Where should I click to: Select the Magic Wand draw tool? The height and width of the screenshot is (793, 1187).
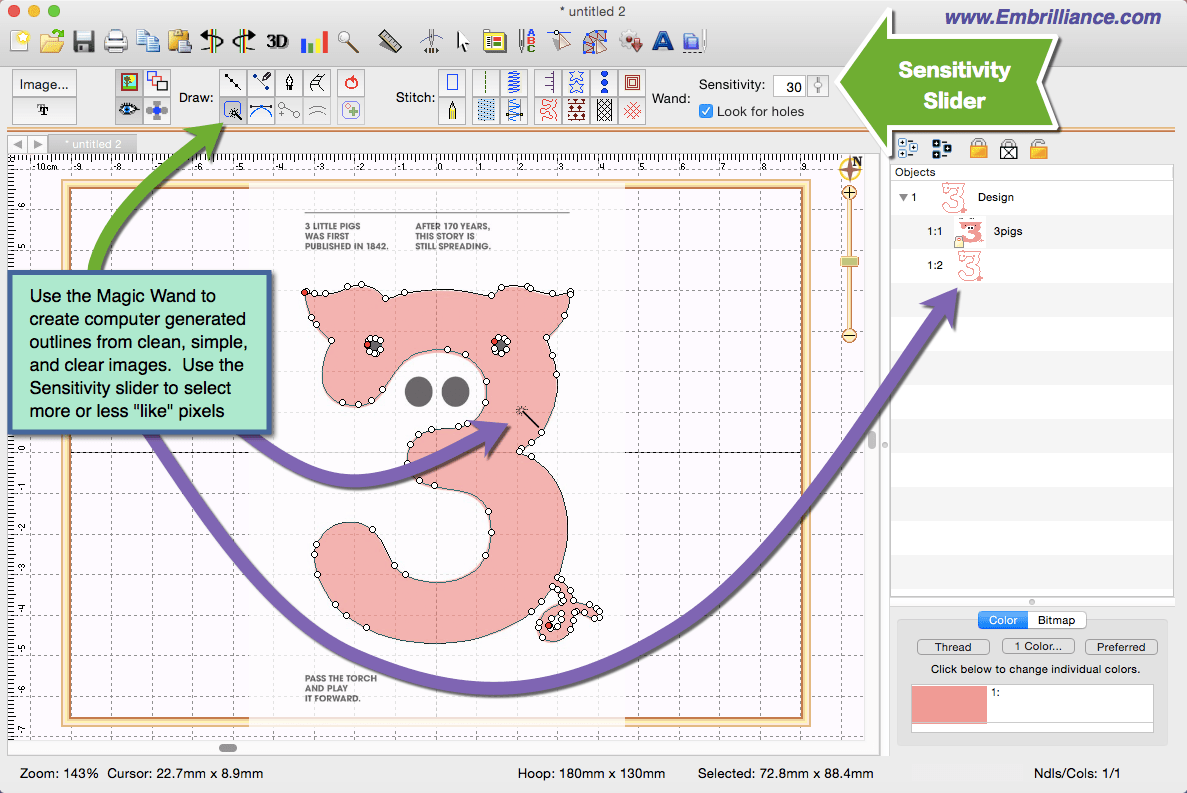coord(233,110)
